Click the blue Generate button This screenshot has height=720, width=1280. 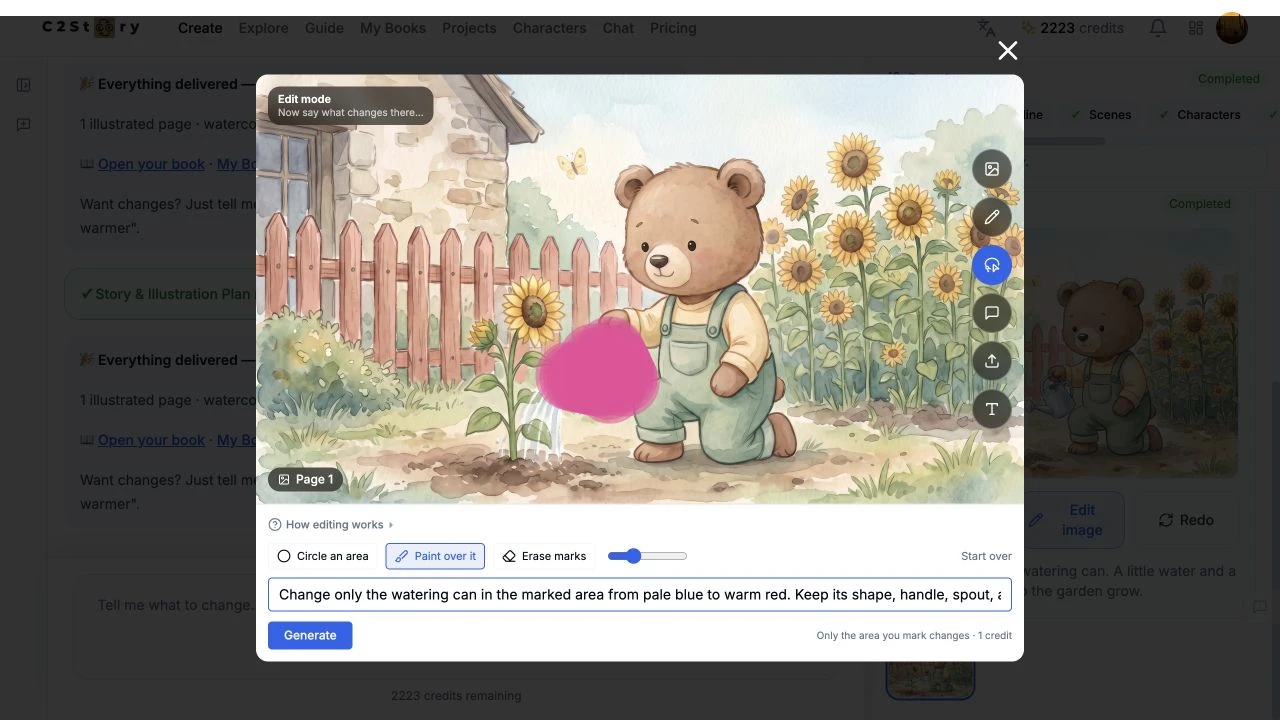310,635
